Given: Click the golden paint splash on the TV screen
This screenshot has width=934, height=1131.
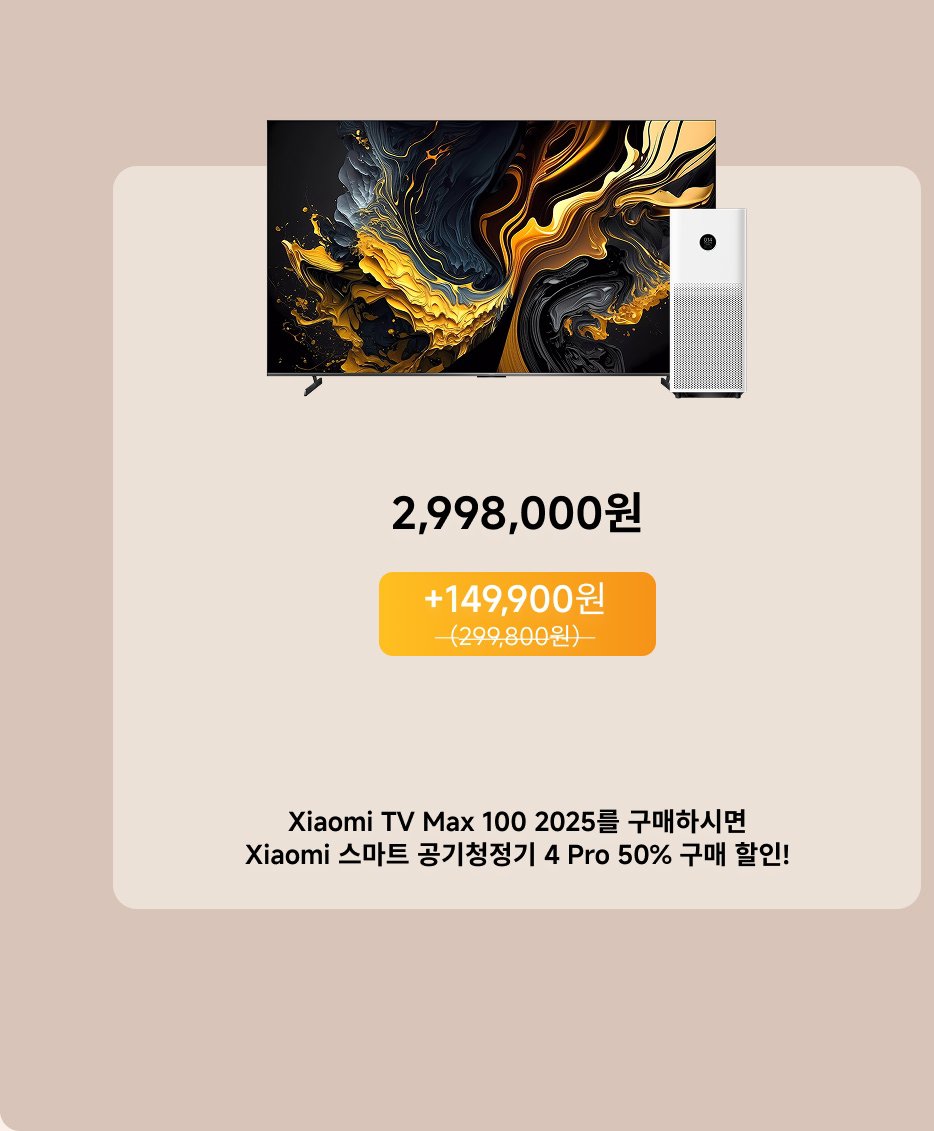Looking at the screenshot, I should coord(404,289).
